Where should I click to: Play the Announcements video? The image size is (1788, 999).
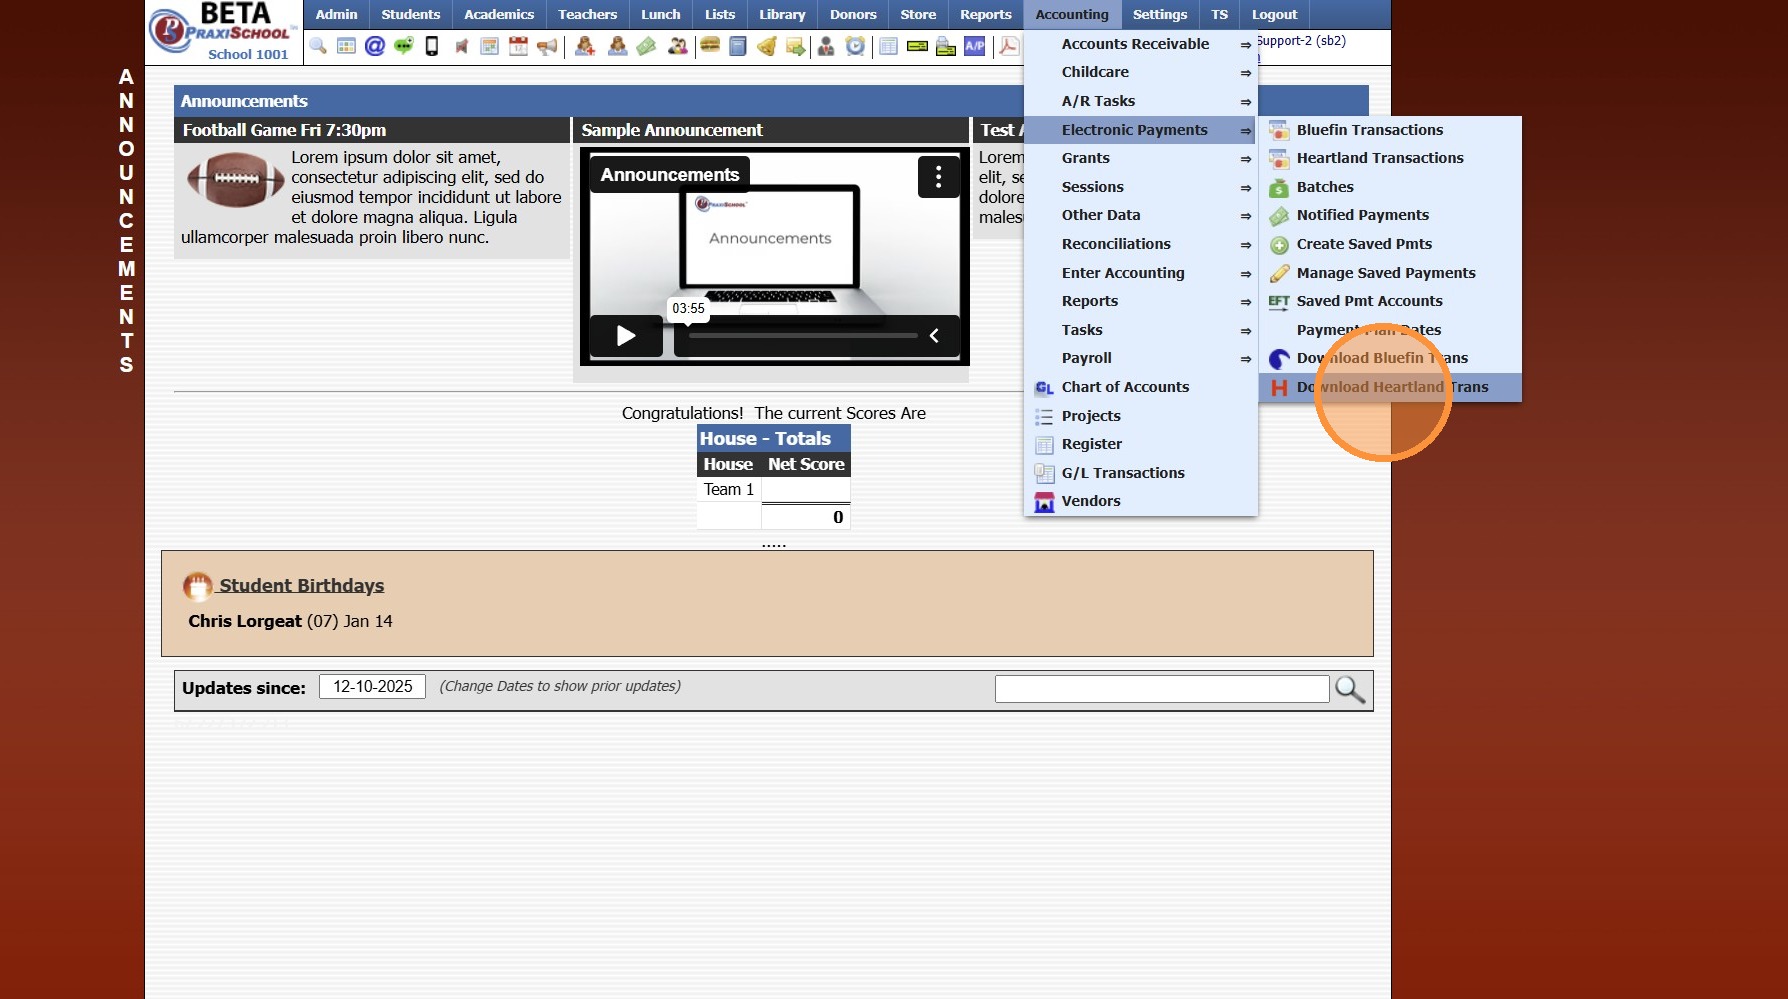(x=626, y=336)
